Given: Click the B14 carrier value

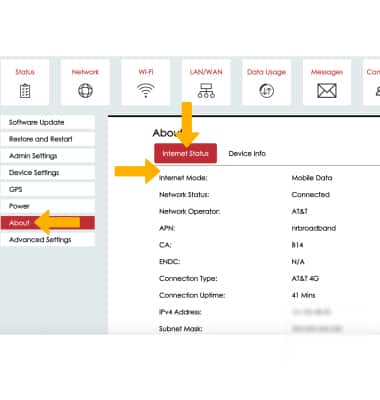Looking at the screenshot, I should [x=297, y=245].
